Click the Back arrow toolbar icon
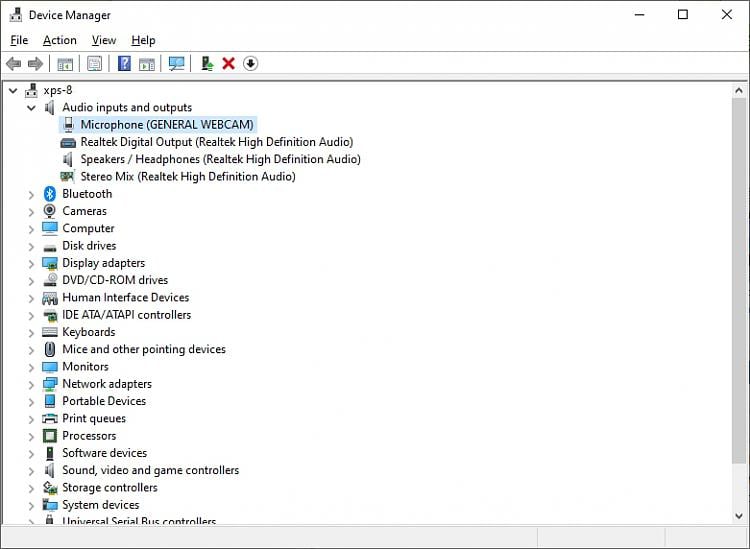This screenshot has width=750, height=549. pyautogui.click(x=13, y=64)
